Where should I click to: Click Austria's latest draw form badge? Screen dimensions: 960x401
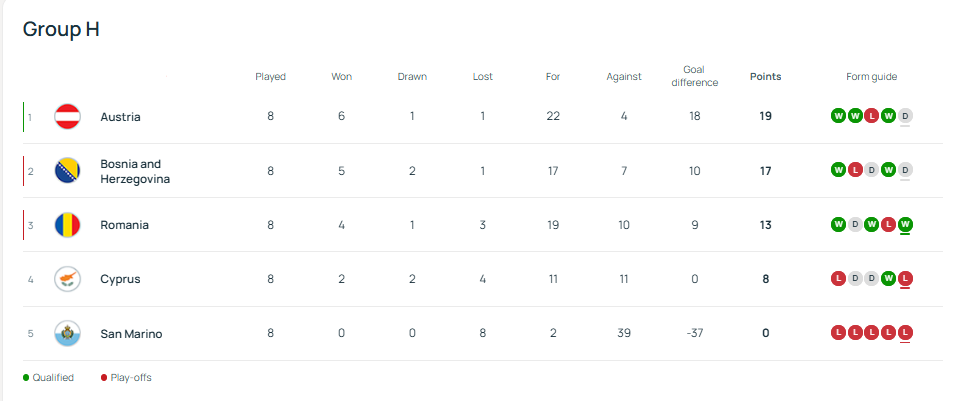point(905,116)
